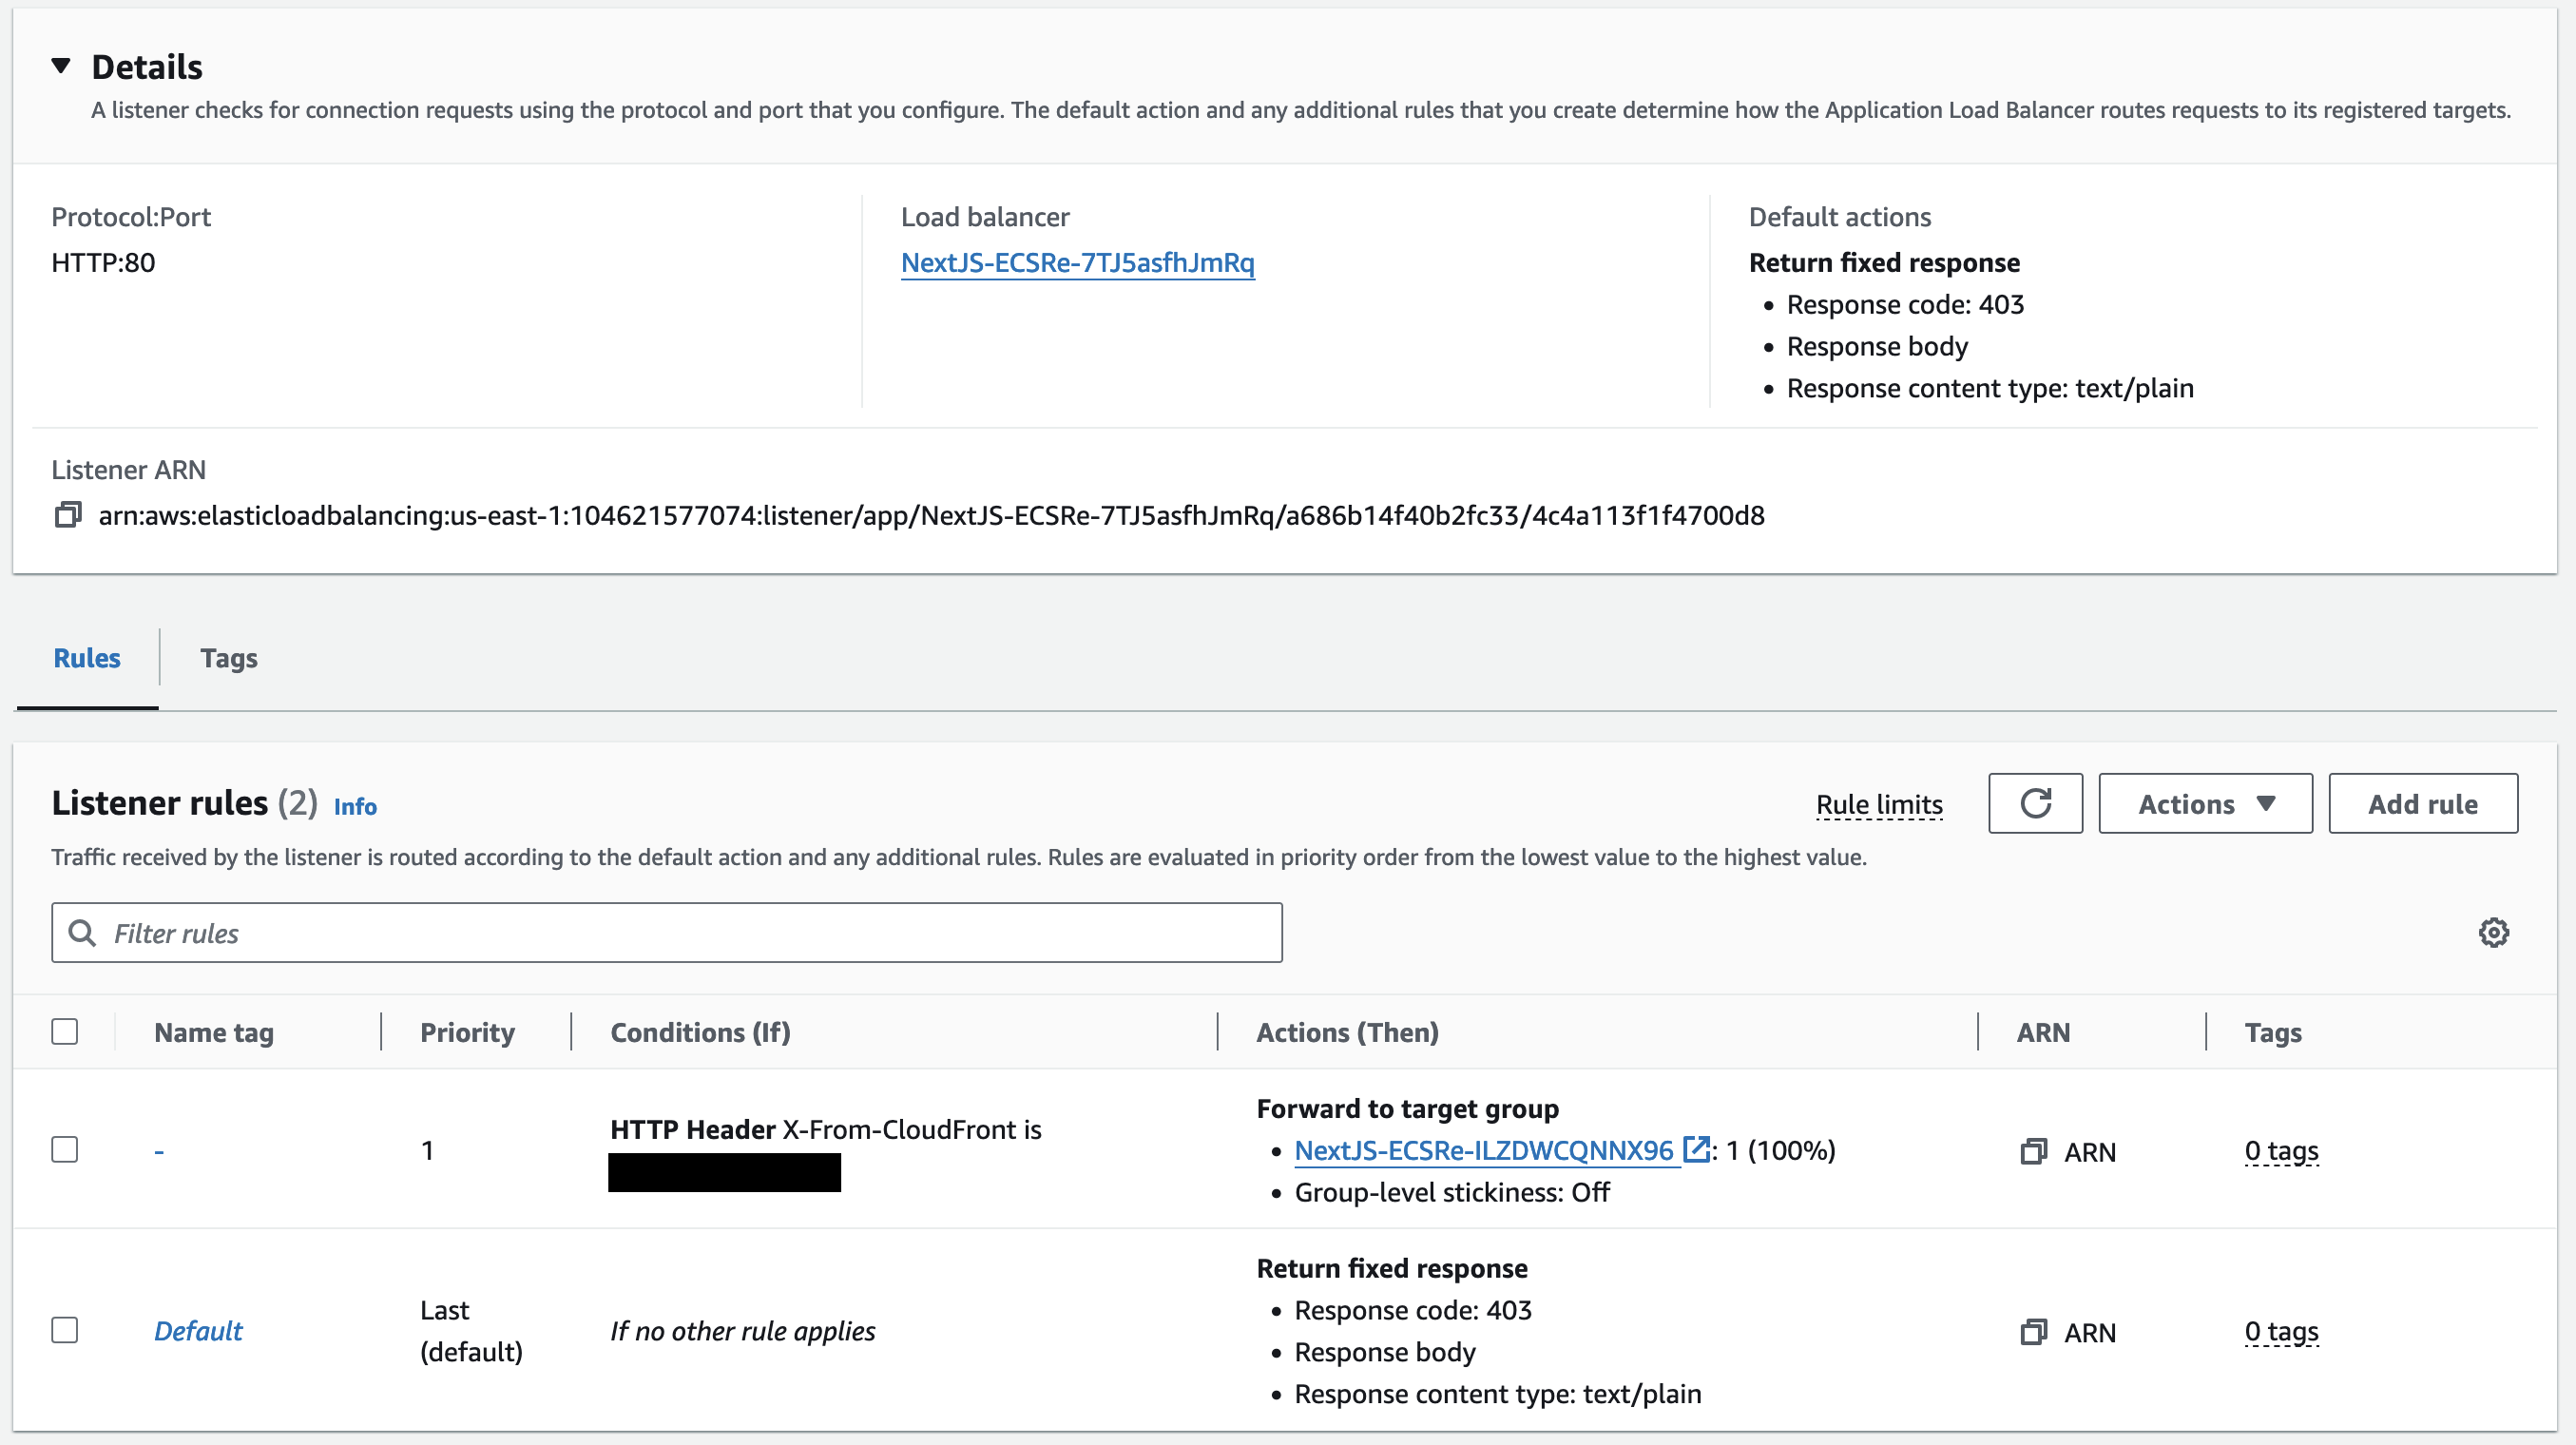Open target group NextJS-ECSRe-ILZDWCQNNX96 link
2576x1445 pixels.
tap(1483, 1150)
